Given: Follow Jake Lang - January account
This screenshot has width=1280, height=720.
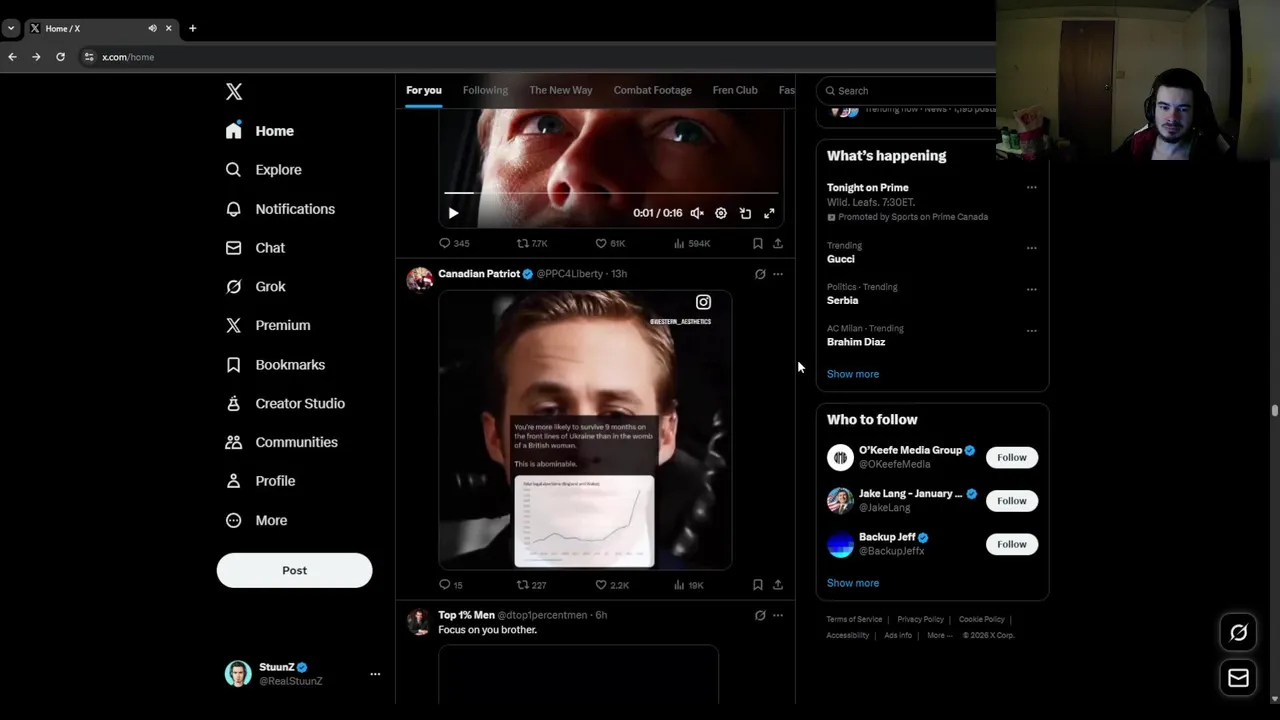Looking at the screenshot, I should 1011,501.
